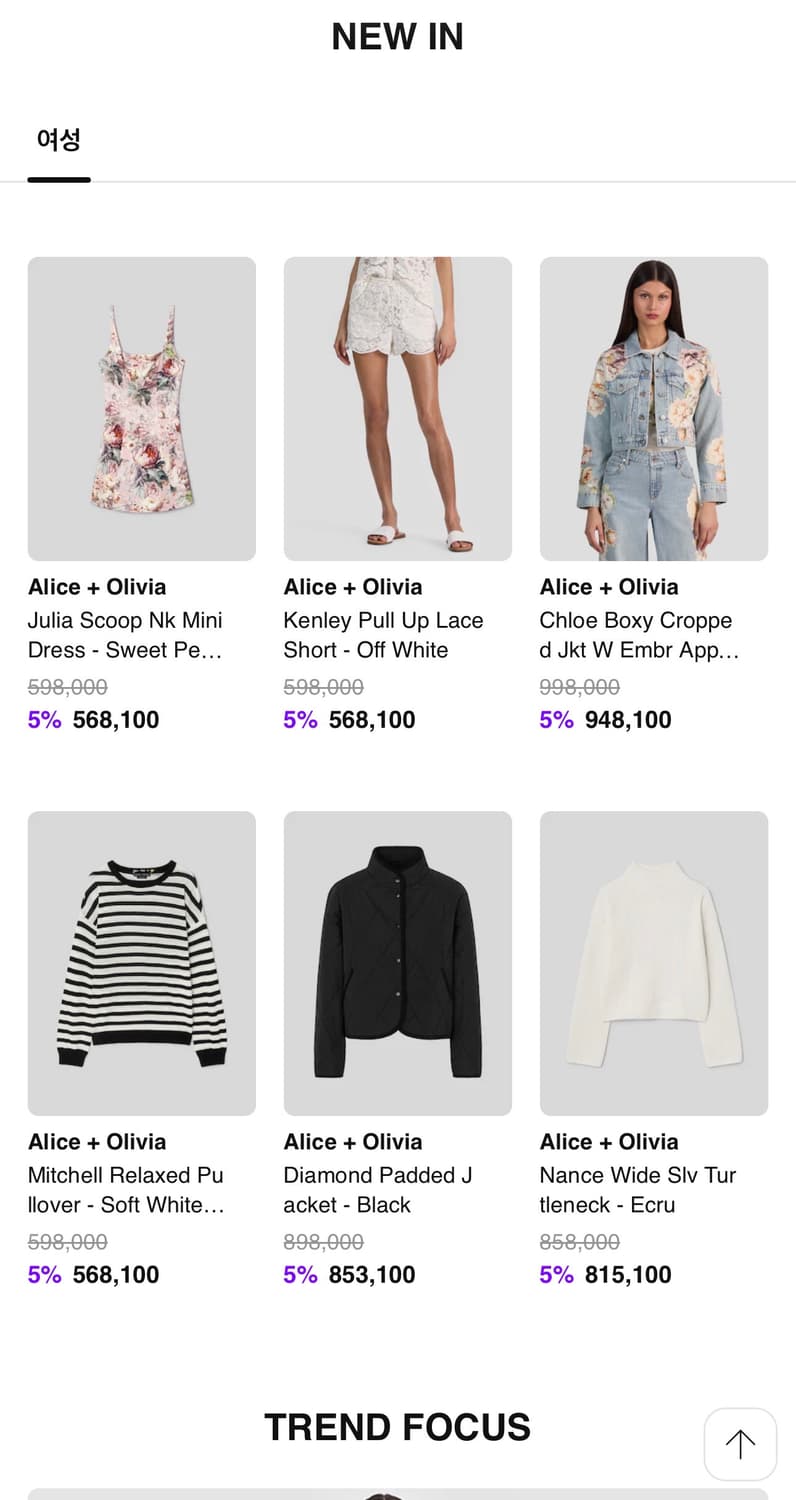Open the Mitchell Relaxed Pullover product page
The width and height of the screenshot is (796, 1500).
point(125,1190)
